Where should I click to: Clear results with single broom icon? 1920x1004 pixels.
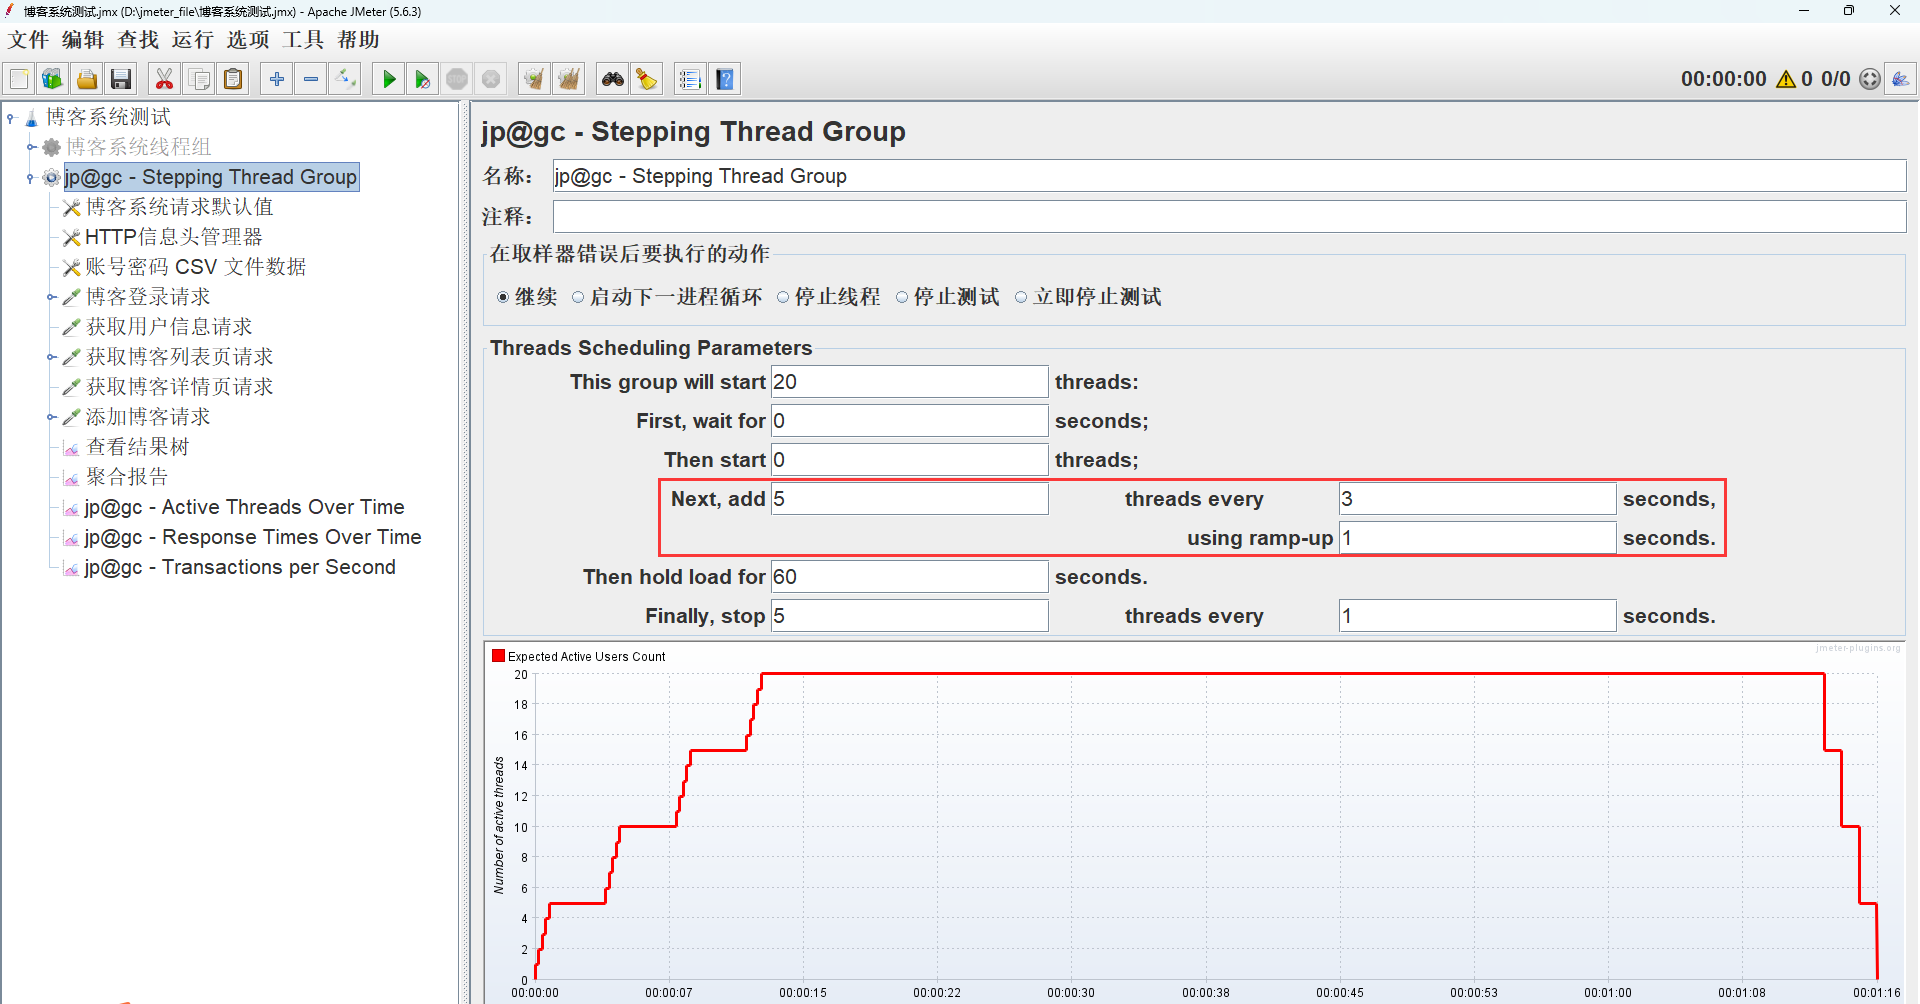(x=535, y=79)
